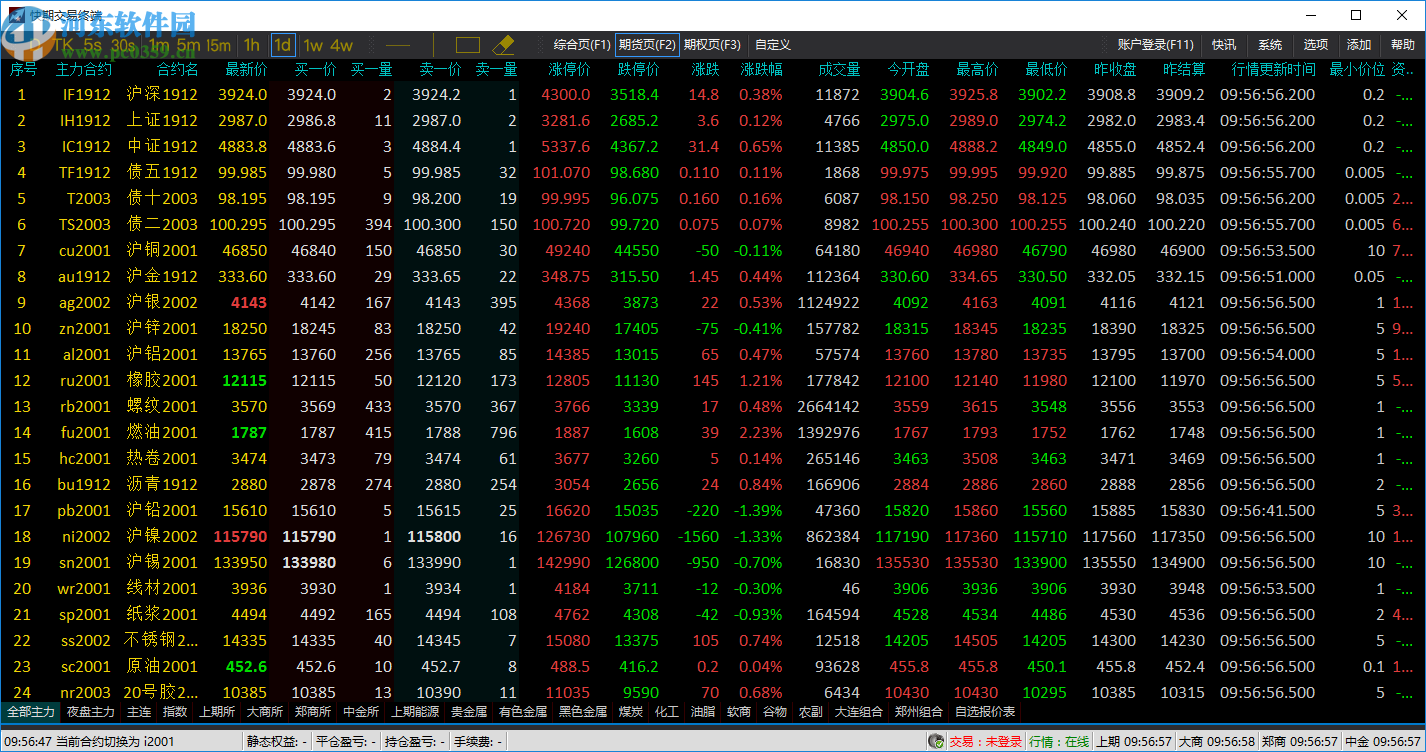
Task: Open the 大商所 exchange tab
Action: 265,712
